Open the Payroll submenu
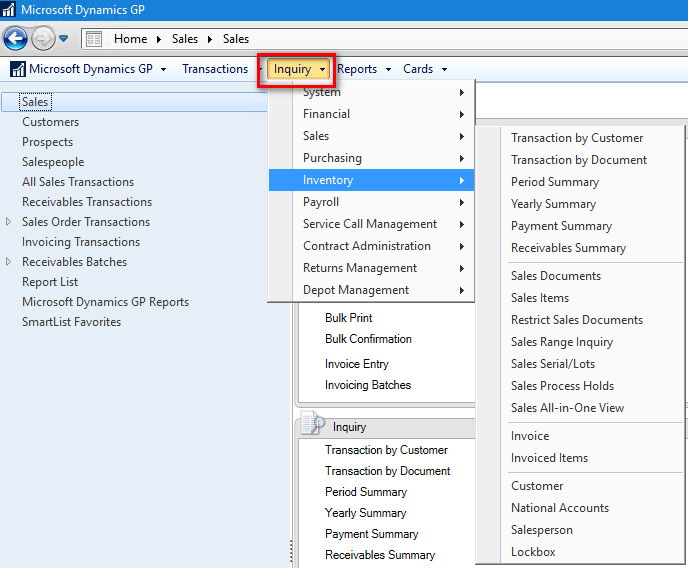Screen dimensions: 688x568 pyautogui.click(x=372, y=202)
